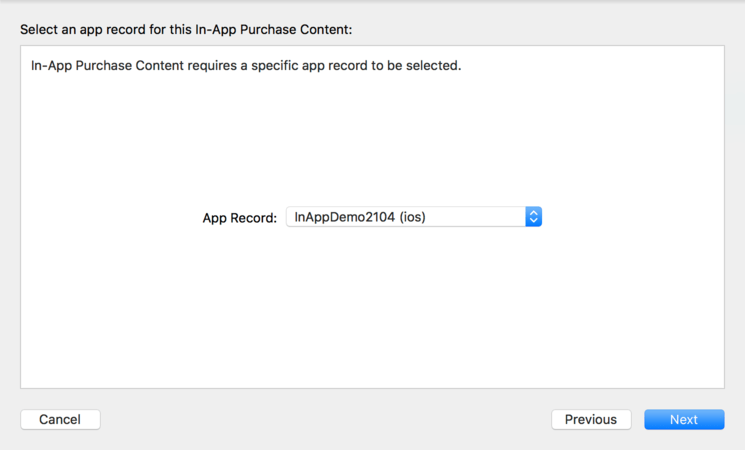745x450 pixels.
Task: Click the Next button
Action: 684,419
